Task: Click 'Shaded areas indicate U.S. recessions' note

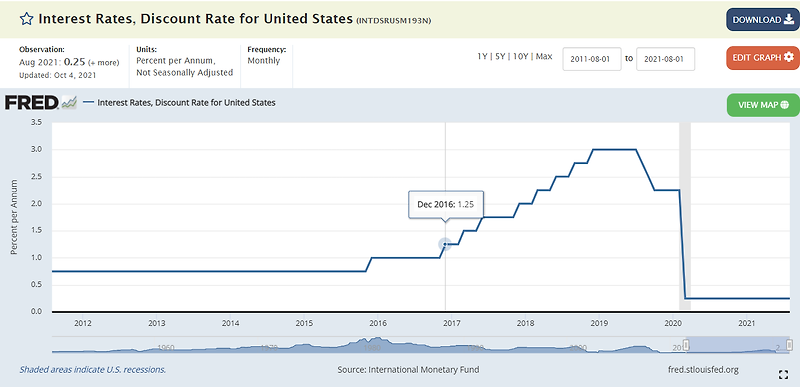Action: click(92, 369)
